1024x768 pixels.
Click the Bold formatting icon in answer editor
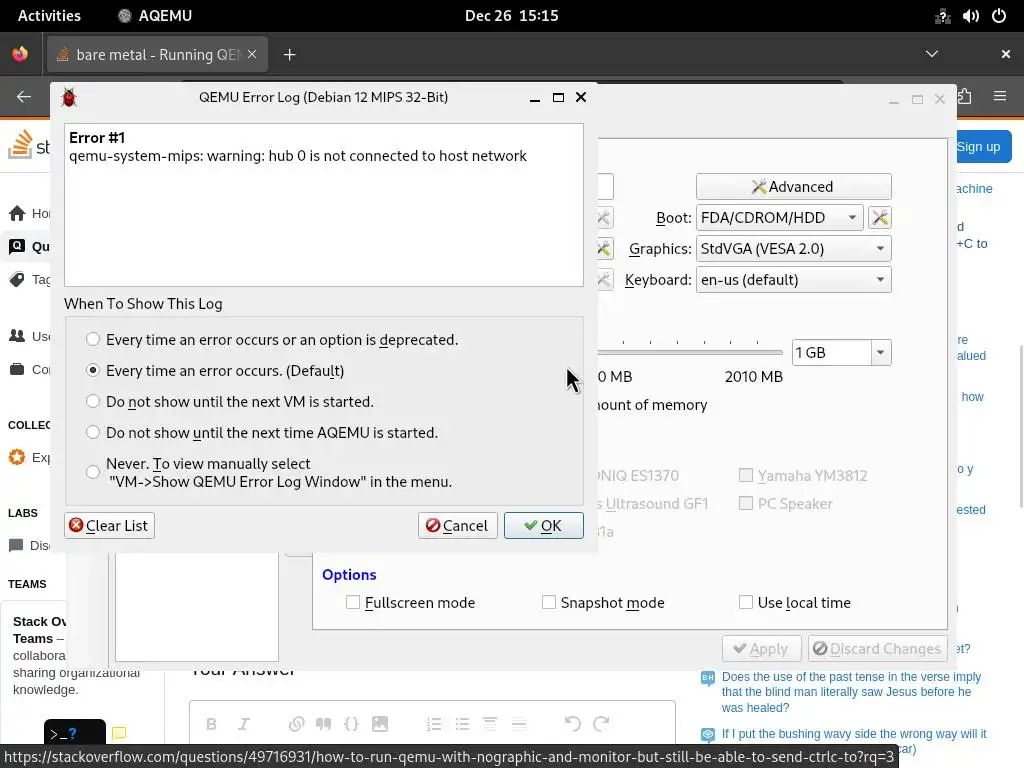[211, 724]
